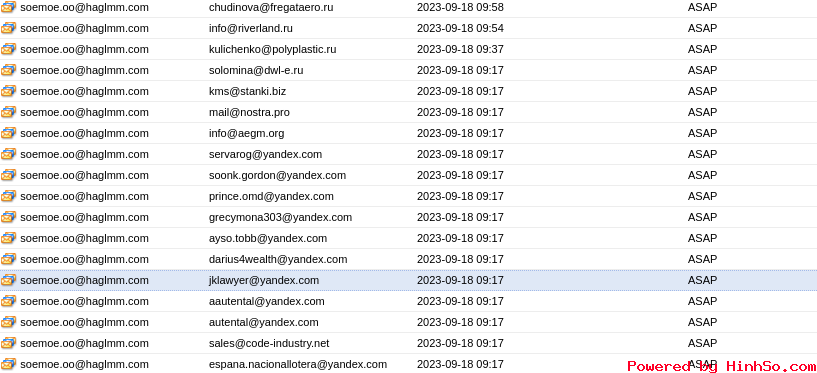The width and height of the screenshot is (817, 373).
Task: Select recipient grecymona303@yandex.com
Action: (280, 217)
